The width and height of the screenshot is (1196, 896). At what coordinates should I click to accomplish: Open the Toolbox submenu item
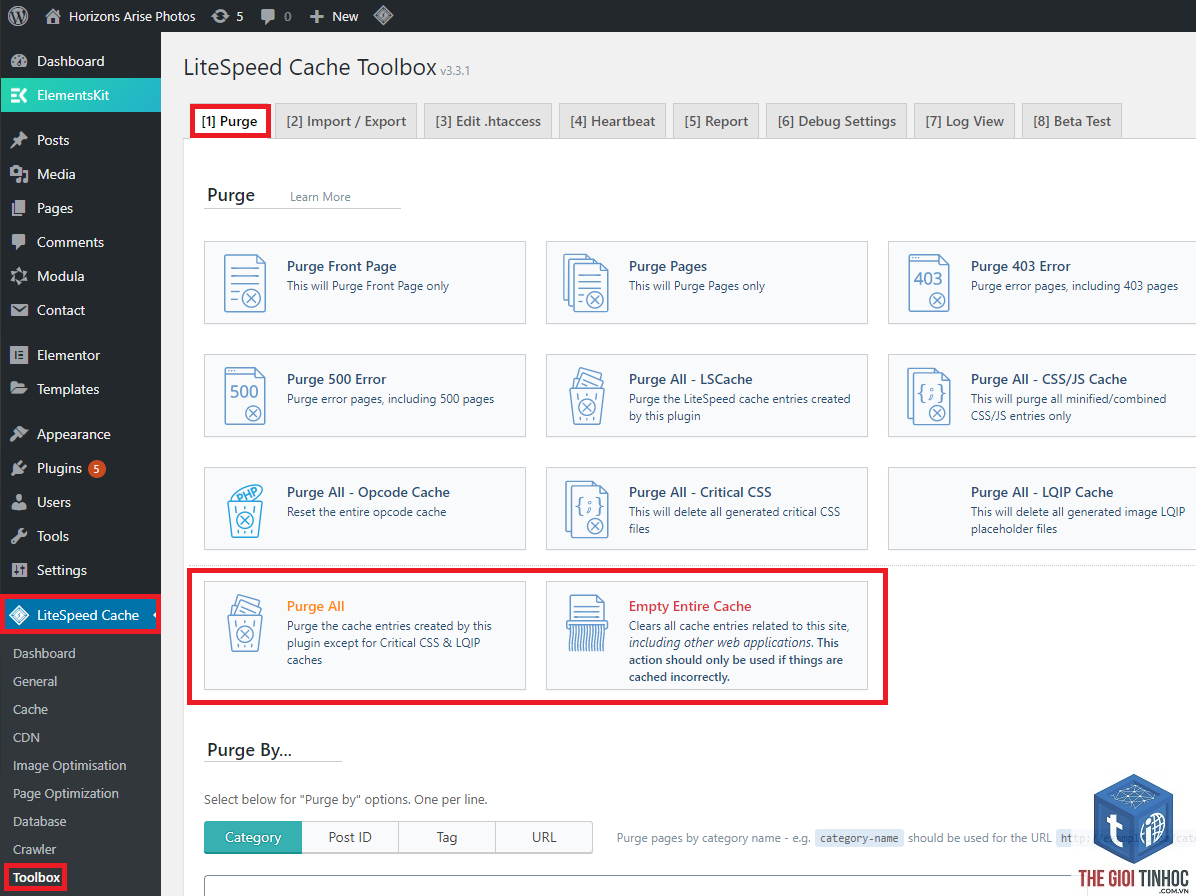coord(36,878)
